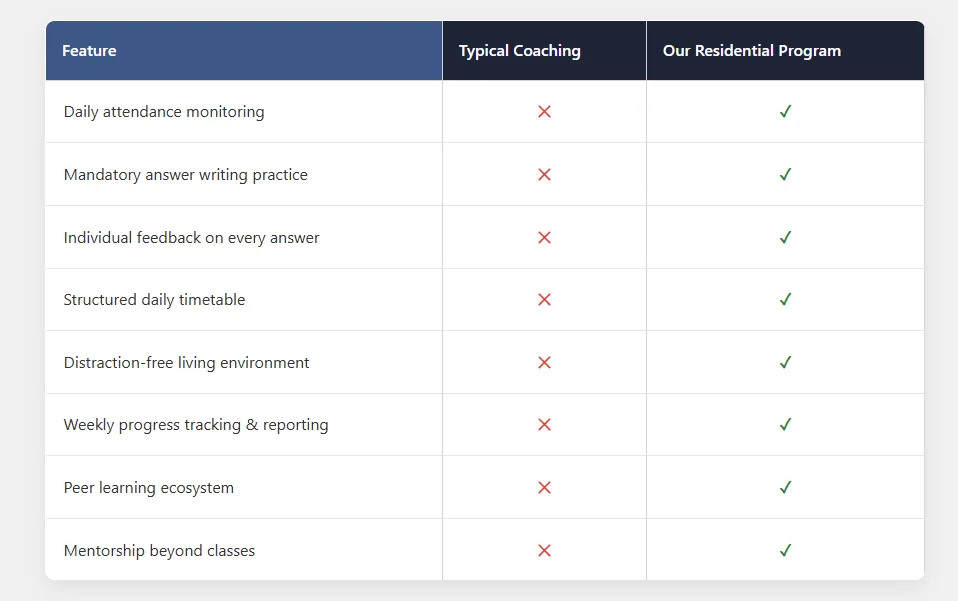
Task: Click red cross for Mentorship beyond classes
Action: 544,550
